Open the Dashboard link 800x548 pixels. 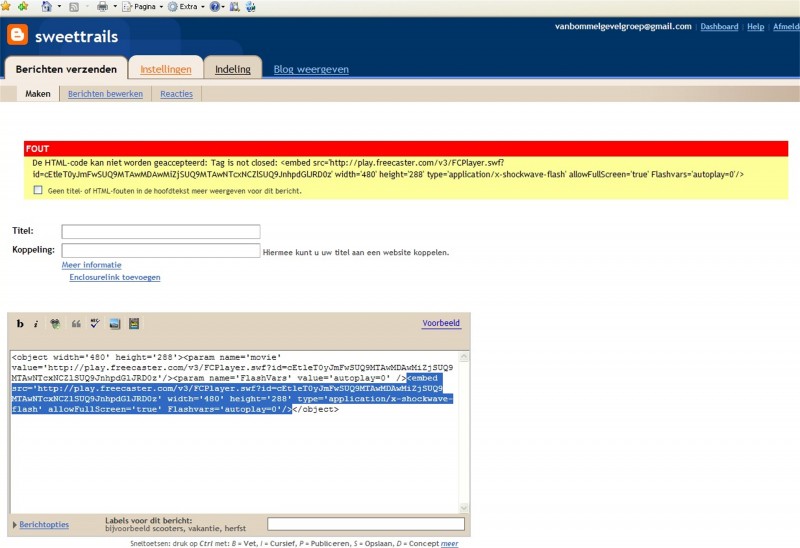719,27
